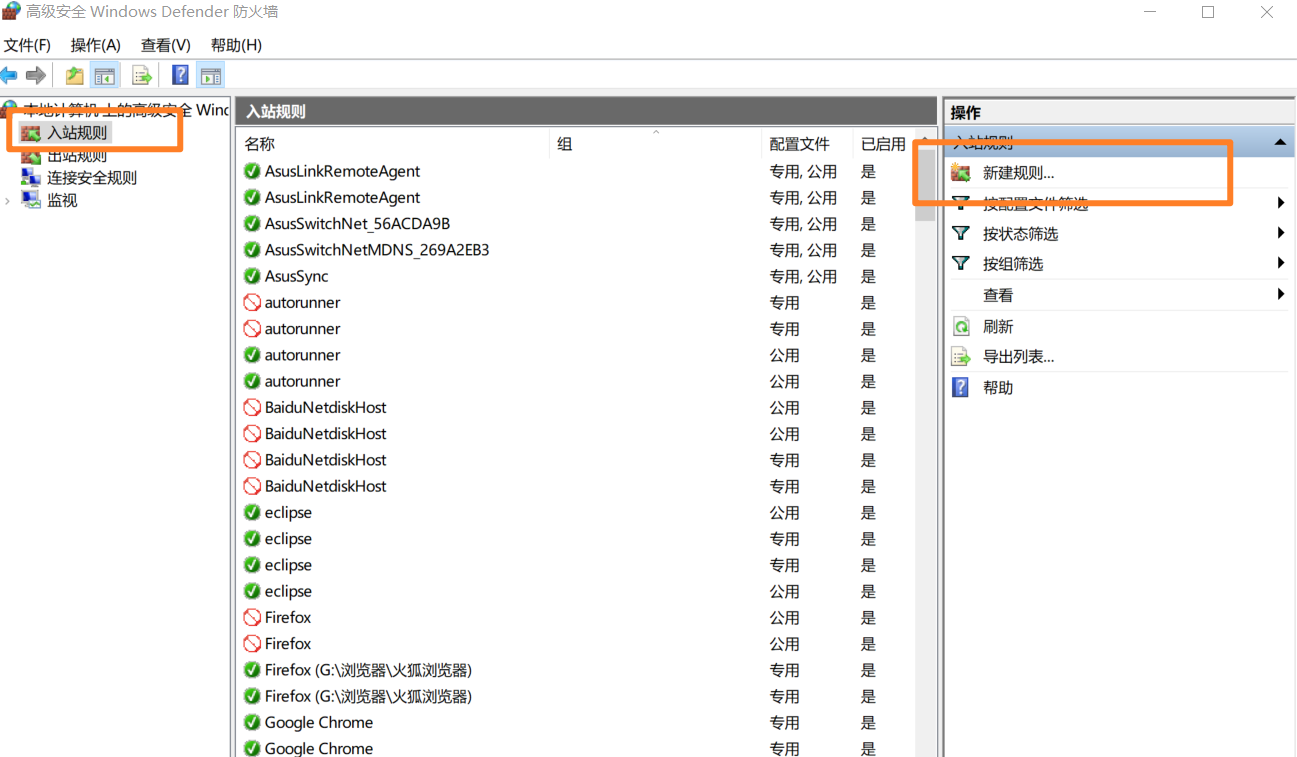
Task: Expand the 监视 tree node chevron
Action: (8, 201)
